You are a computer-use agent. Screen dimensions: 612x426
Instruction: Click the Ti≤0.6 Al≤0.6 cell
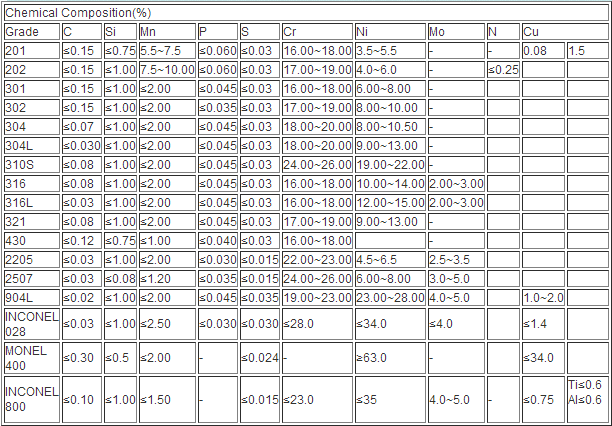586,394
